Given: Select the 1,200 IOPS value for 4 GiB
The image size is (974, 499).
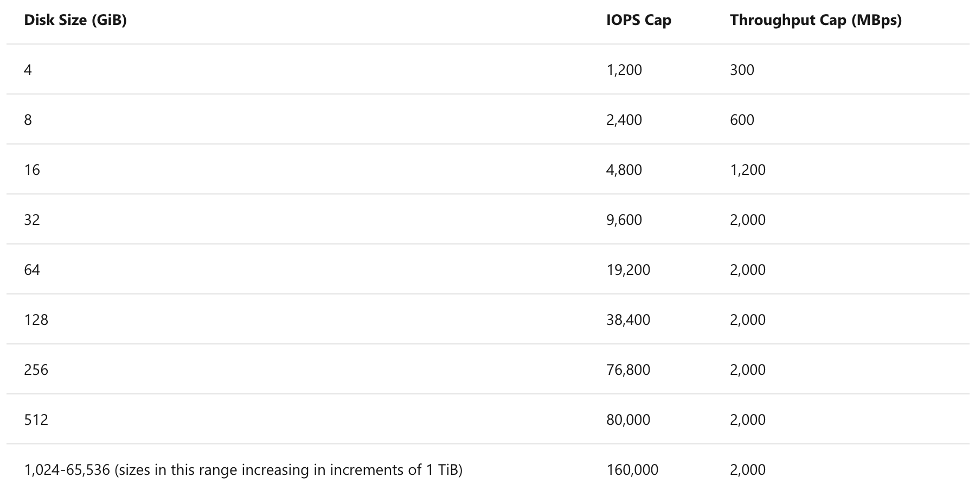Looking at the screenshot, I should tap(624, 70).
